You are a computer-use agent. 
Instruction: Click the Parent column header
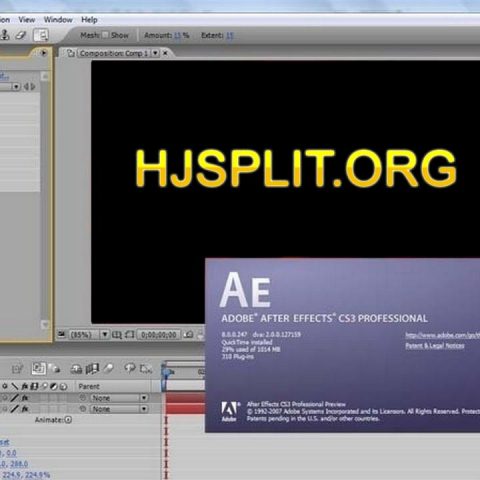pos(89,386)
